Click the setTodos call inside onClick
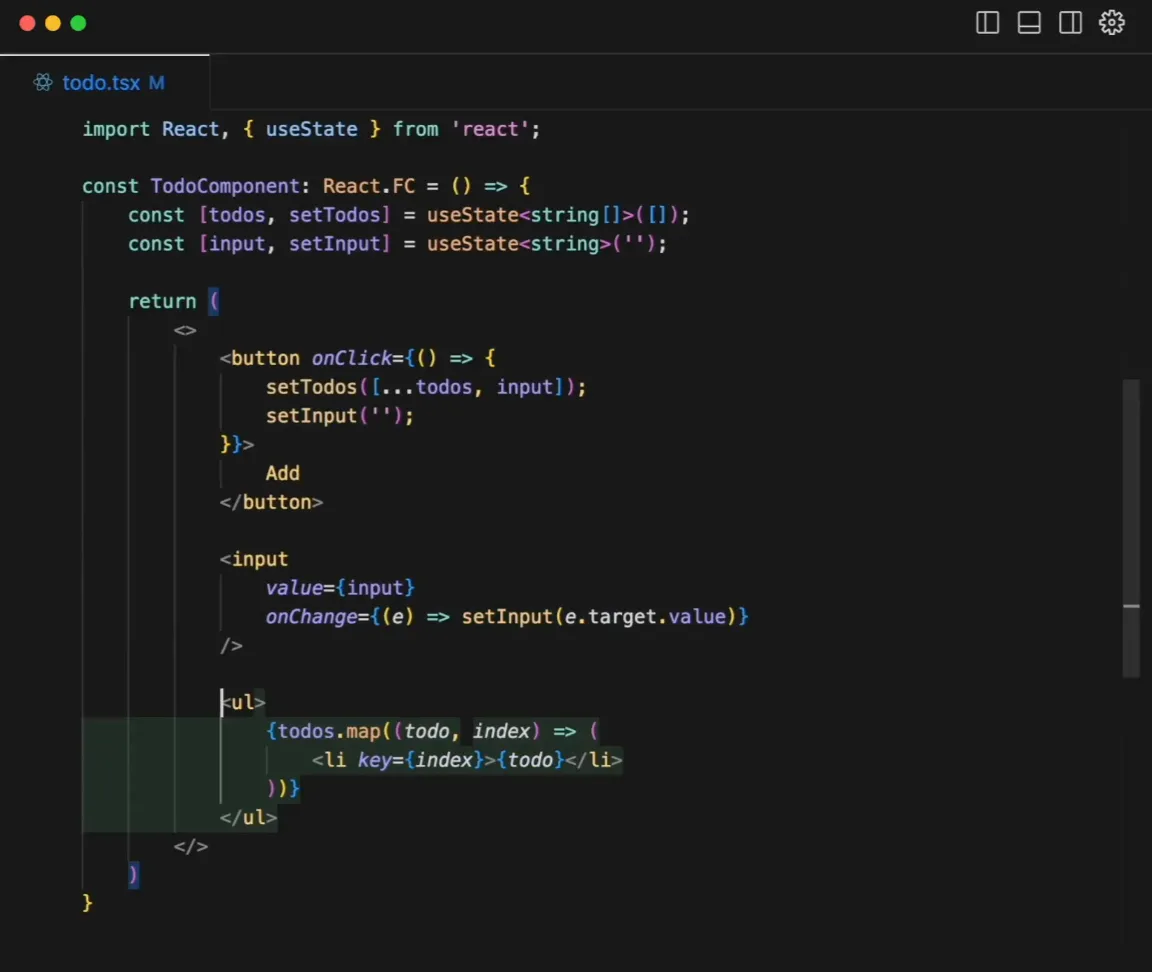This screenshot has width=1152, height=972. pos(311,387)
